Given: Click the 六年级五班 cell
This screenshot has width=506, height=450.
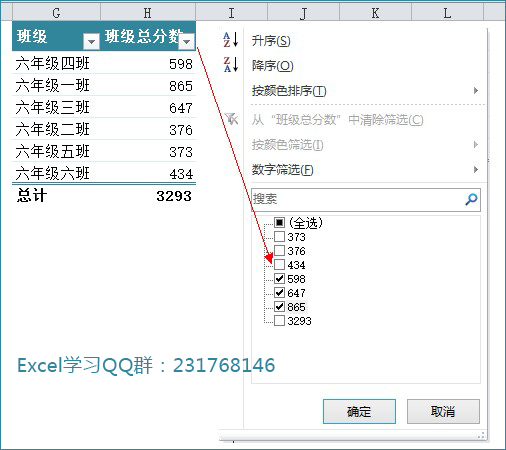Looking at the screenshot, I should [x=56, y=151].
